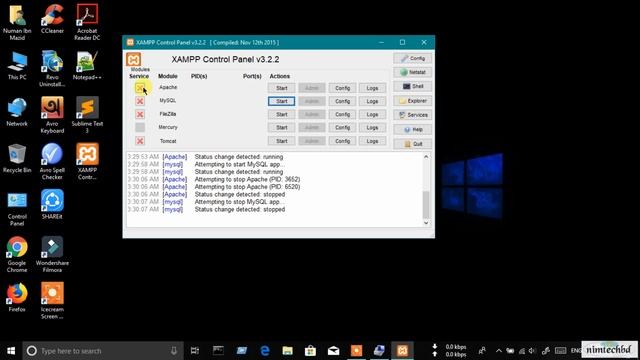Select the This PC desktop icon
640x360 pixels.
[x=17, y=65]
